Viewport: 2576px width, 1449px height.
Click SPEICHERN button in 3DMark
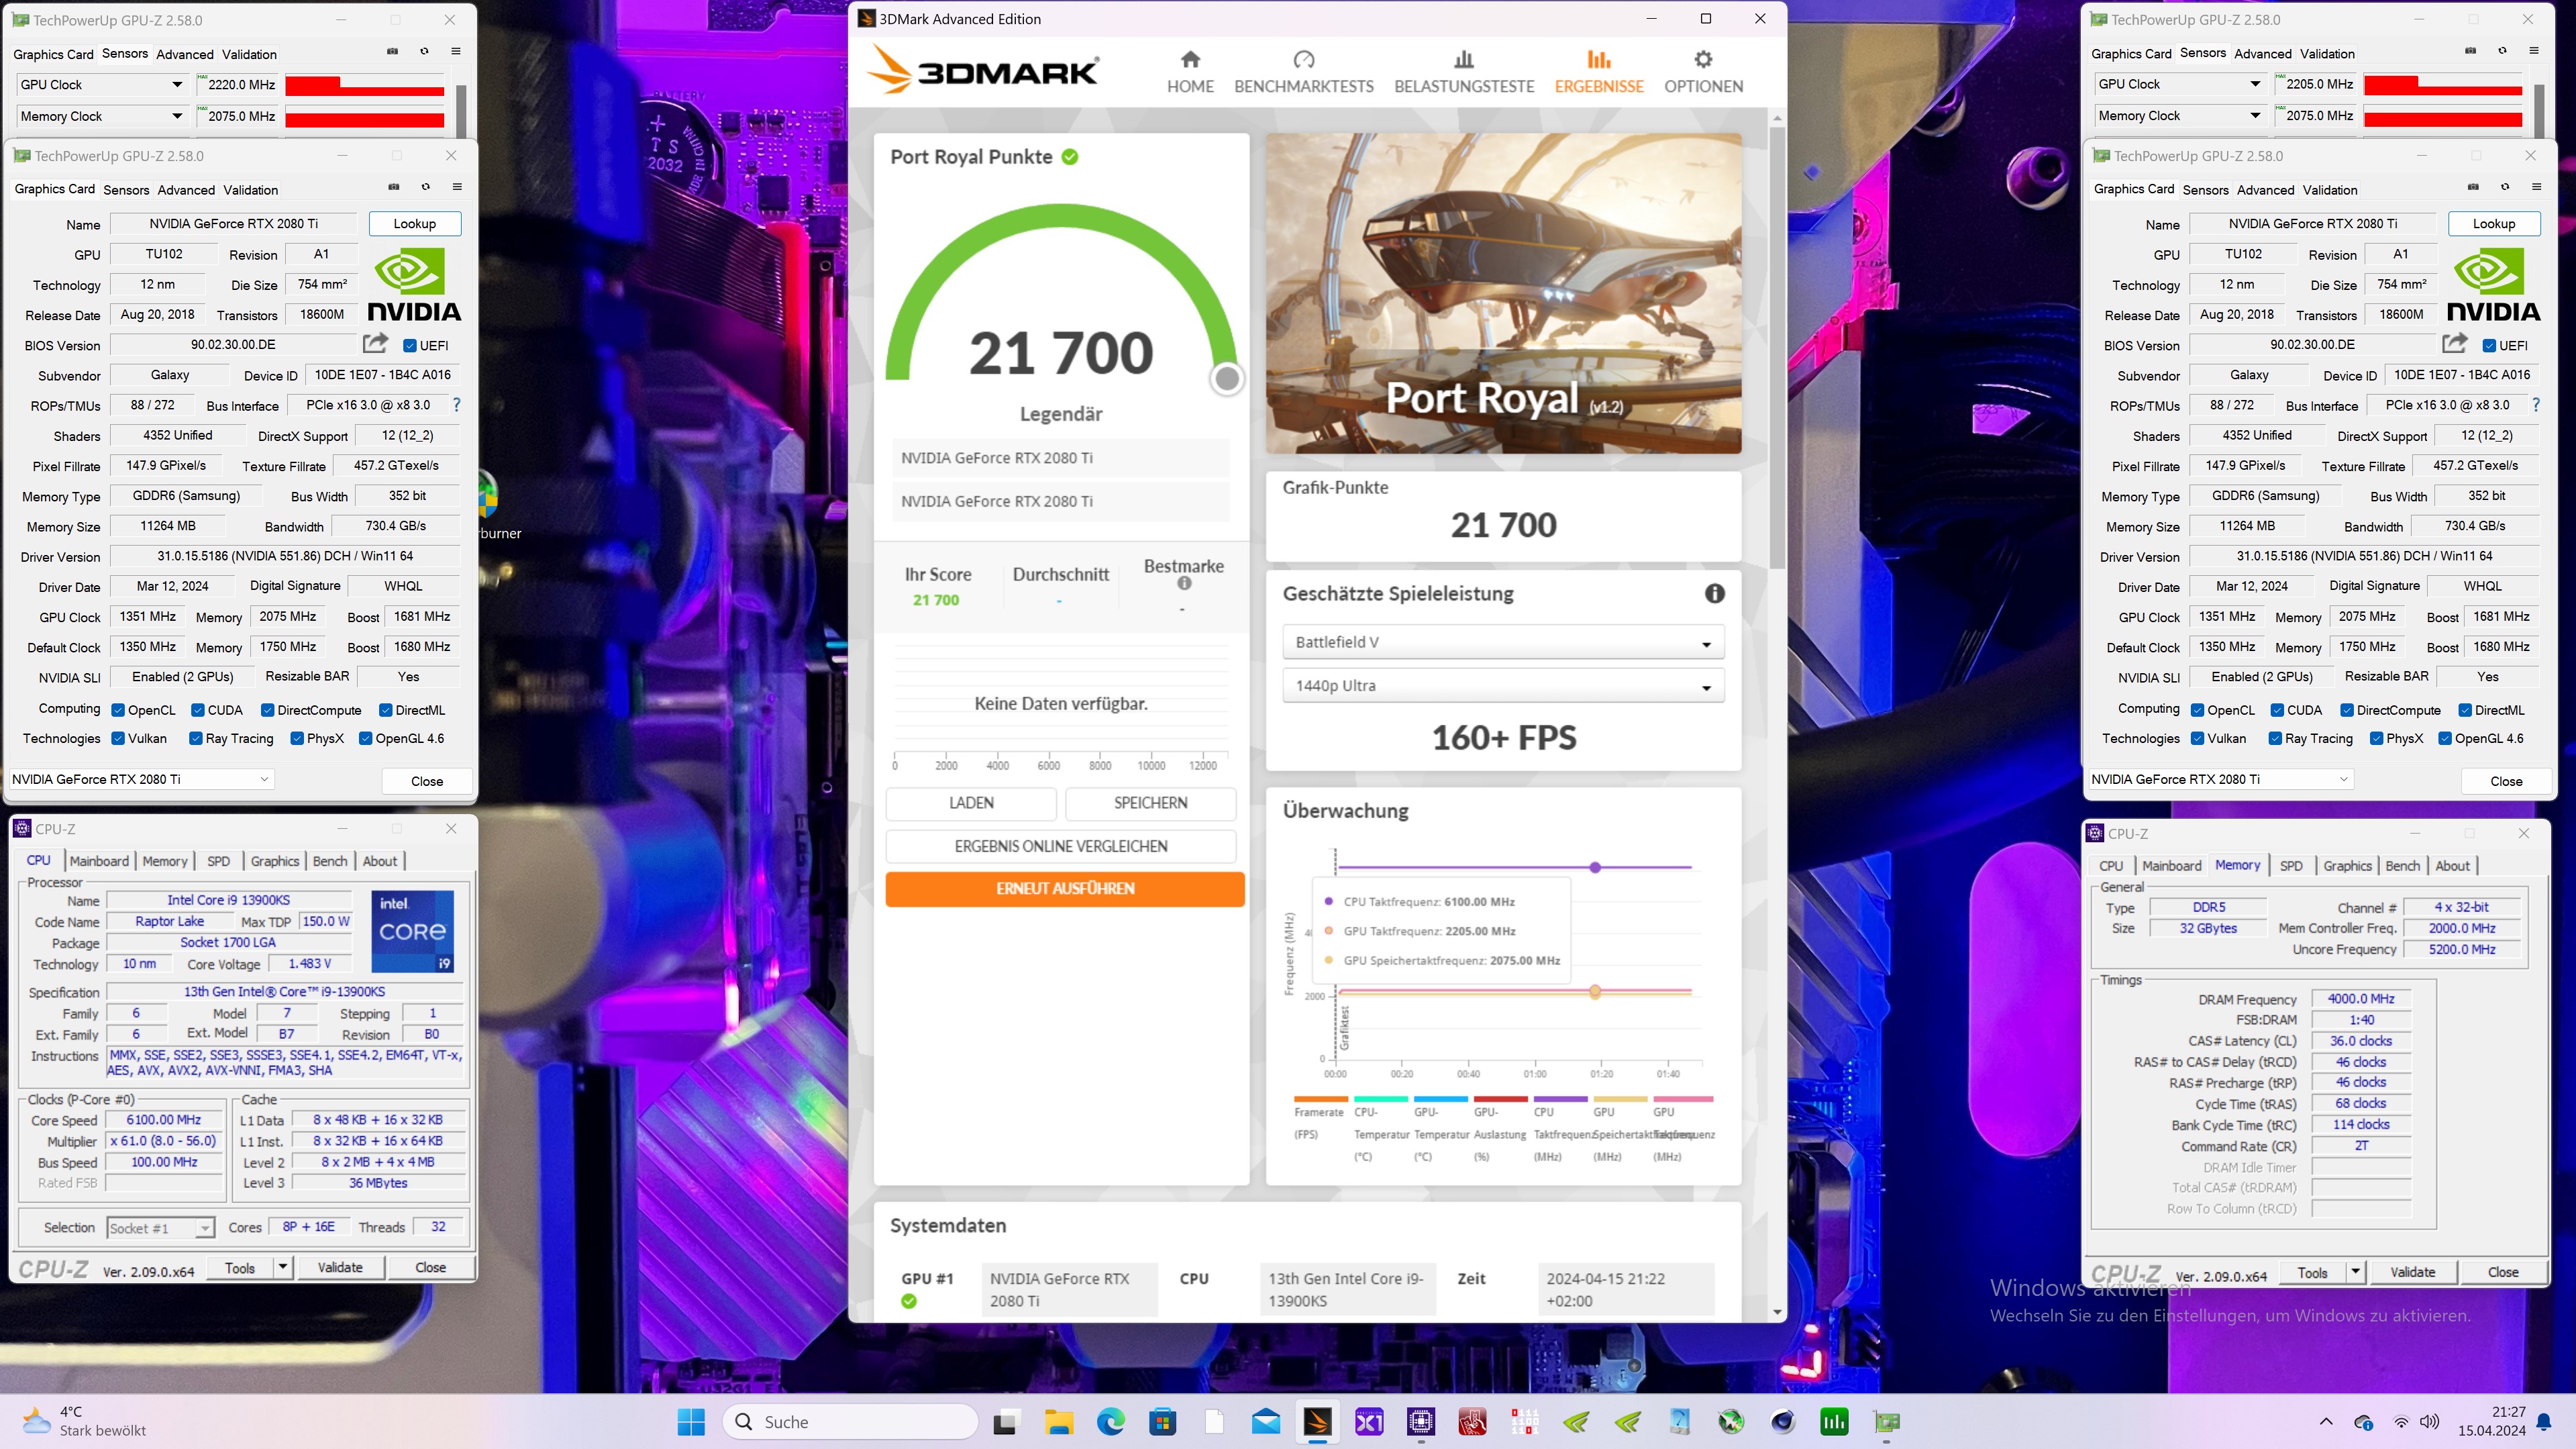1151,803
